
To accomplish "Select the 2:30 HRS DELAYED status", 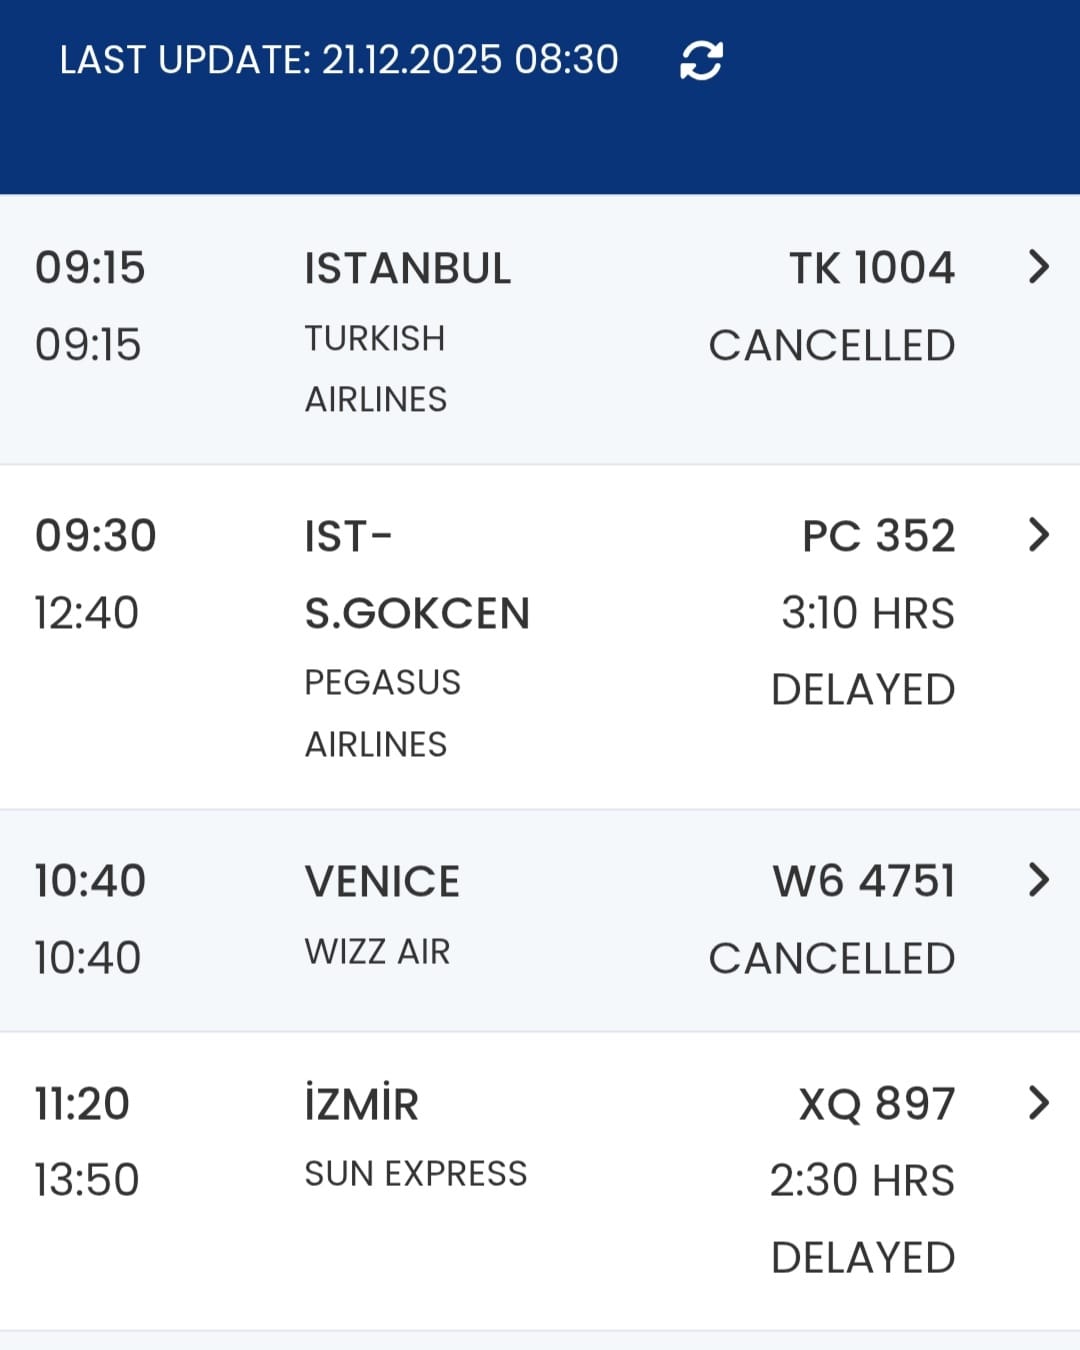I will 862,1219.
